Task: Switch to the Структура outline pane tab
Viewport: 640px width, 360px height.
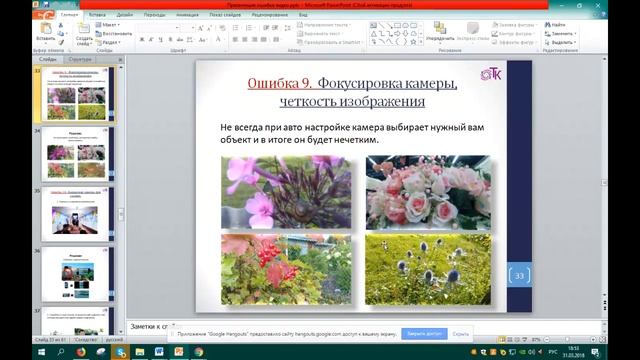Action: (80, 59)
